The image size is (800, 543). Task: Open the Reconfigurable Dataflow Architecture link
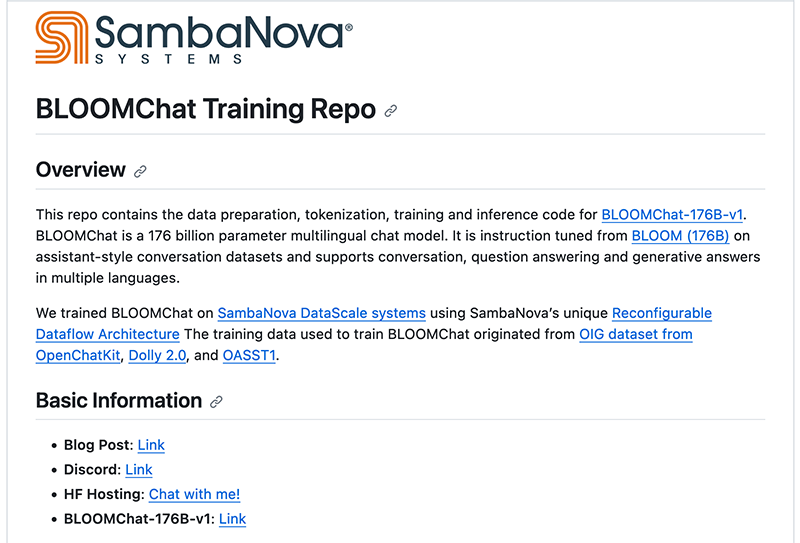click(x=661, y=312)
